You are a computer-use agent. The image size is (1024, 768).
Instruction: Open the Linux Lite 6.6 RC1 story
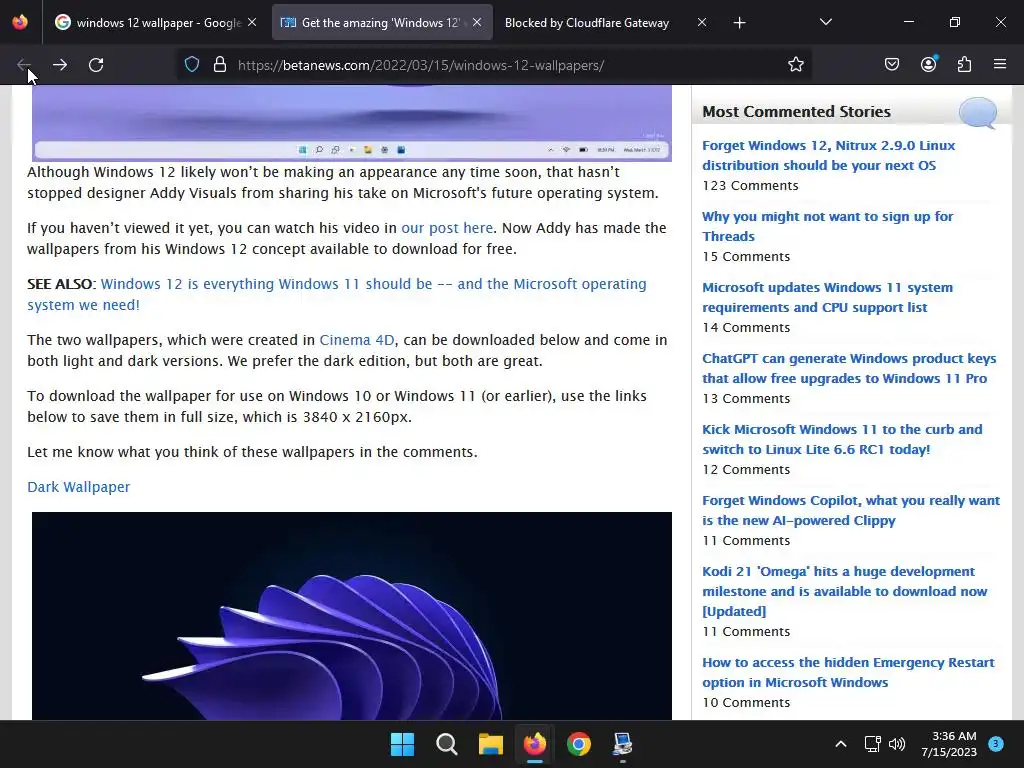(x=842, y=440)
